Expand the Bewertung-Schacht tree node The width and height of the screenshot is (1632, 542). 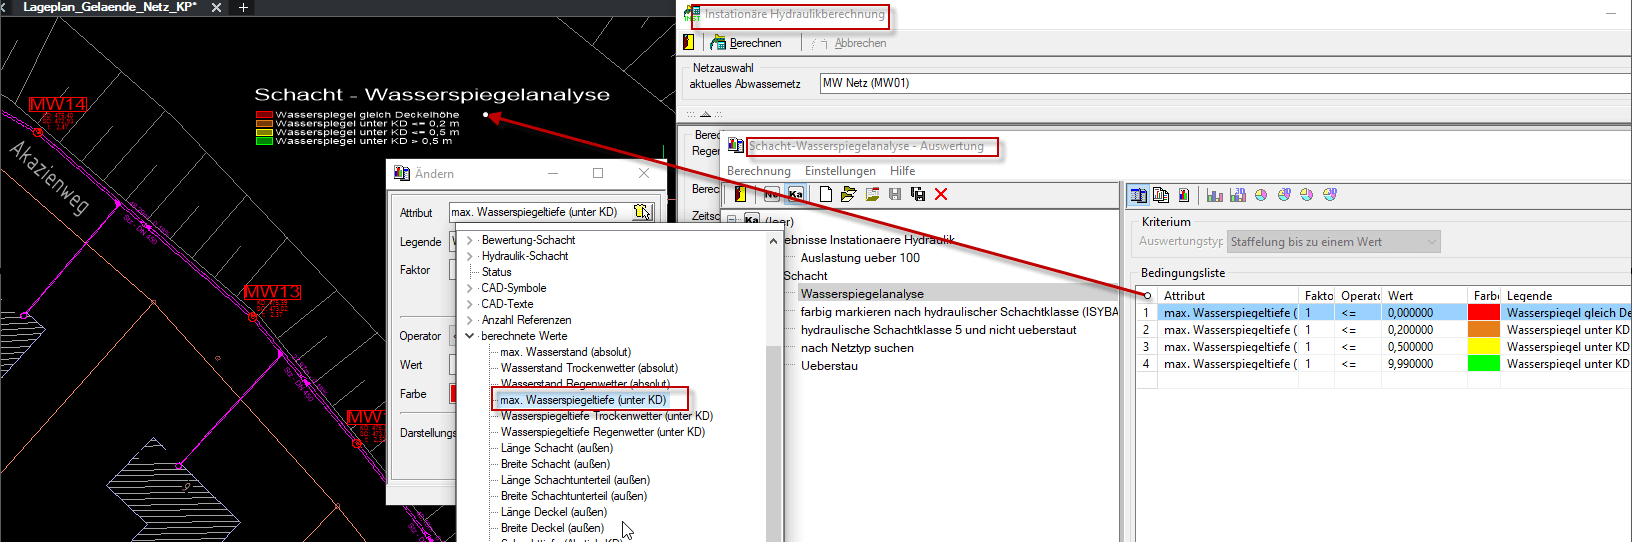[469, 240]
